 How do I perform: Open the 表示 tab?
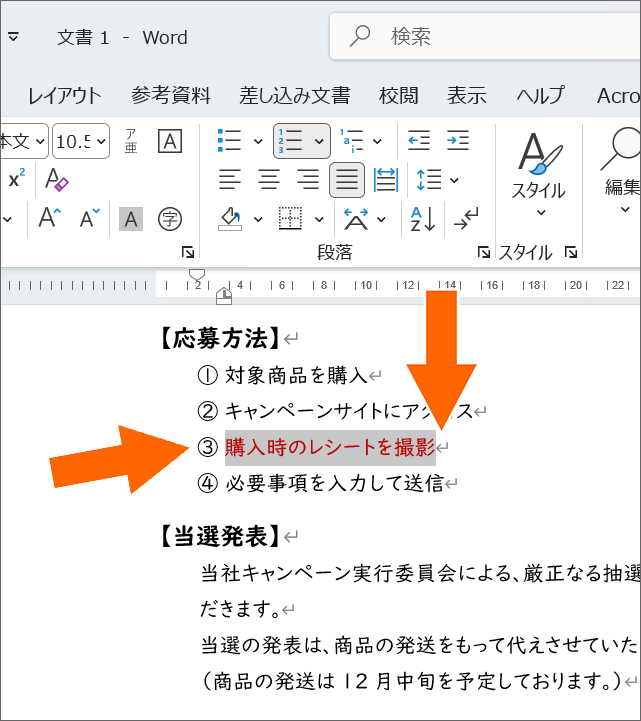[x=467, y=96]
